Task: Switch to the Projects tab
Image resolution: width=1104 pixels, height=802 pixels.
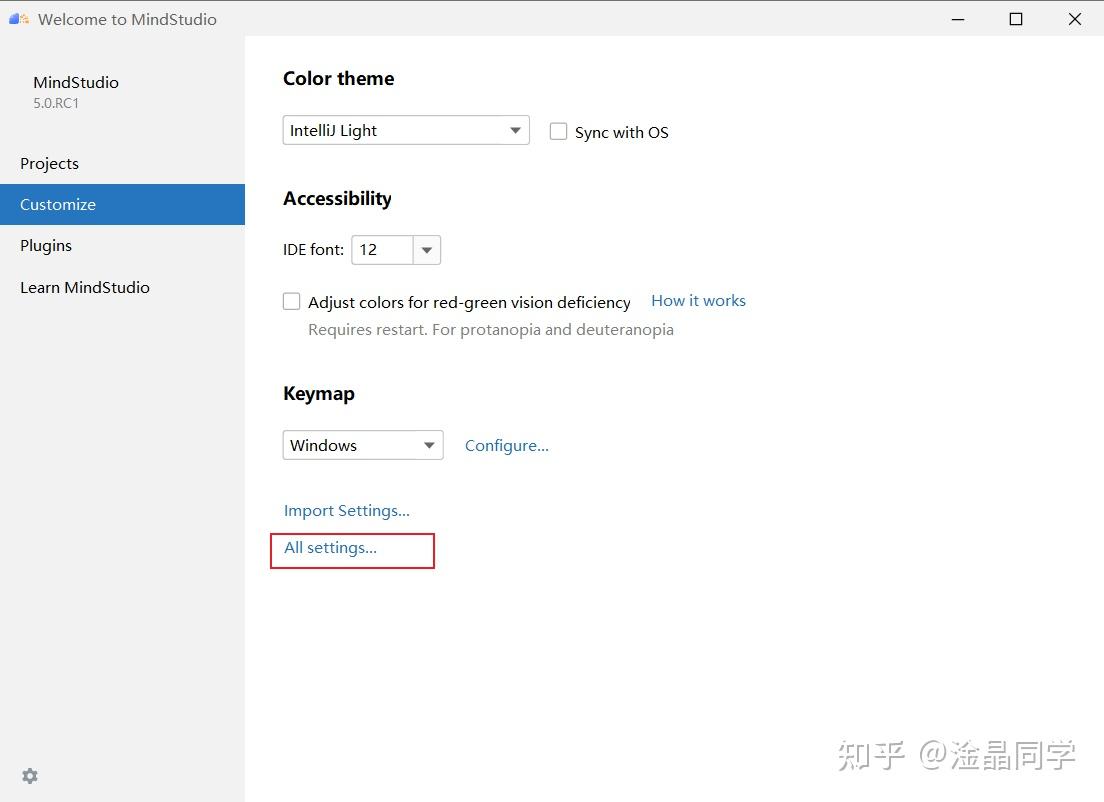Action: pos(49,163)
